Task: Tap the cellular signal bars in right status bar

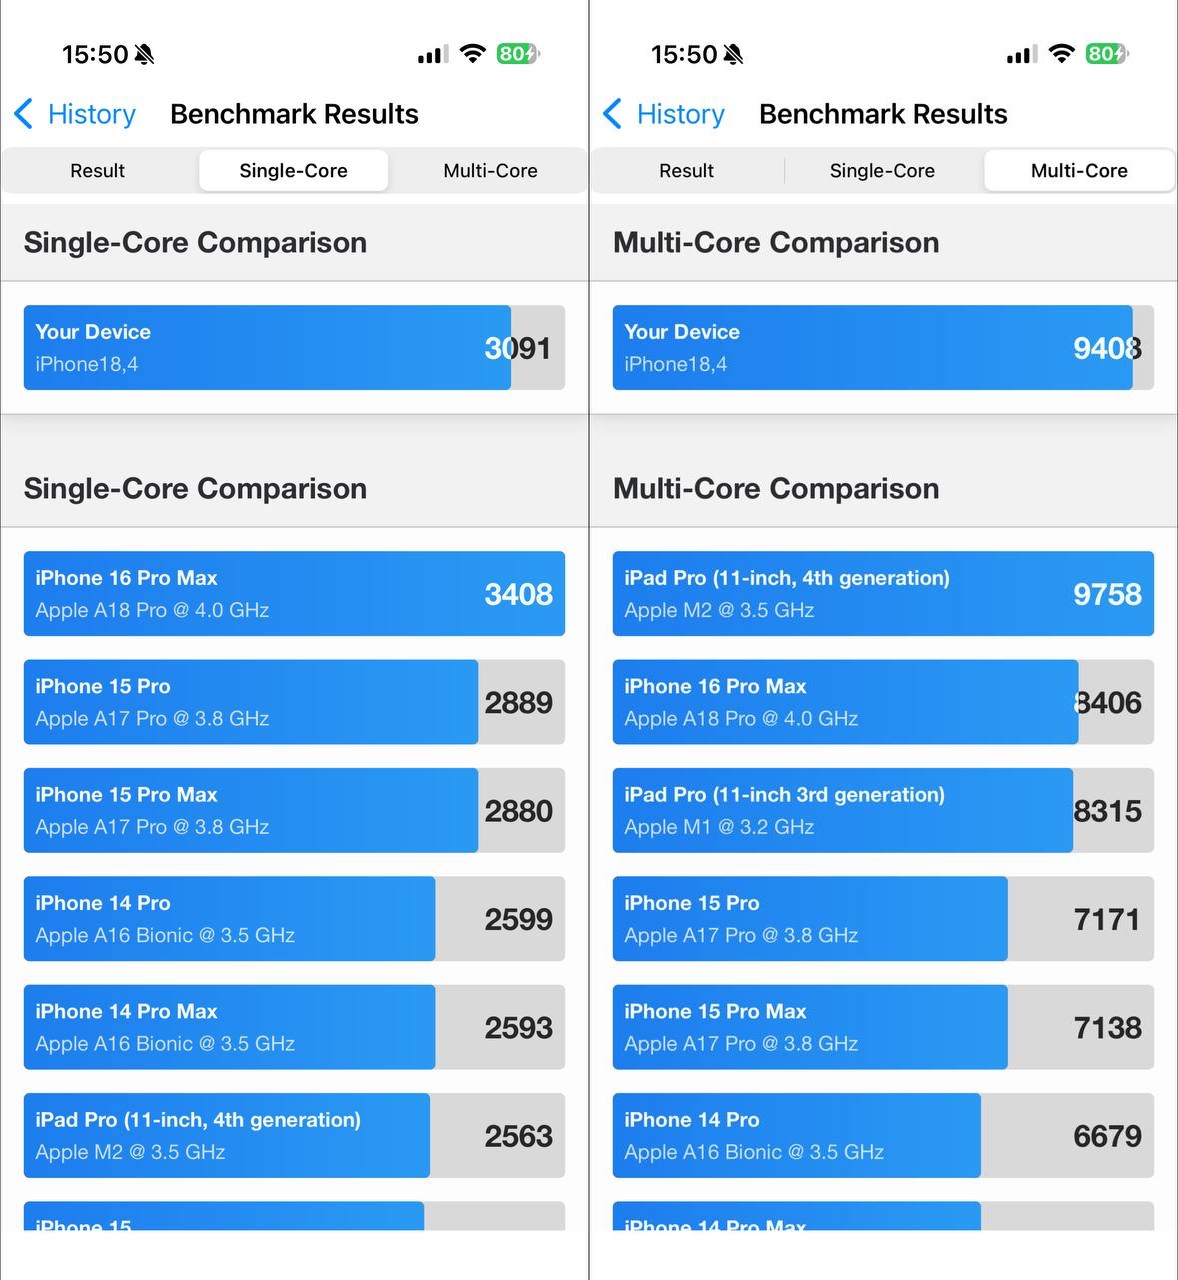Action: pos(1021,54)
